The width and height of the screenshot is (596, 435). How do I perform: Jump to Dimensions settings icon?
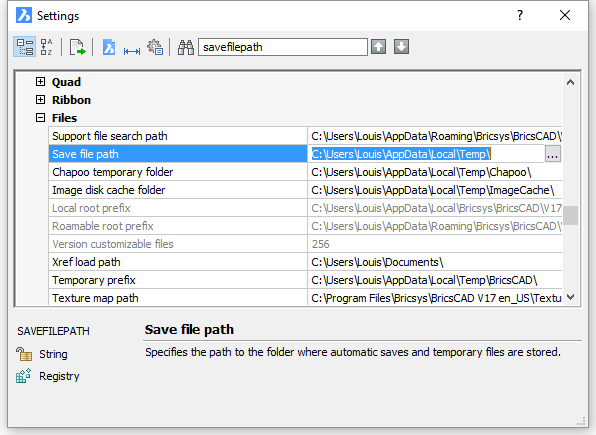132,50
